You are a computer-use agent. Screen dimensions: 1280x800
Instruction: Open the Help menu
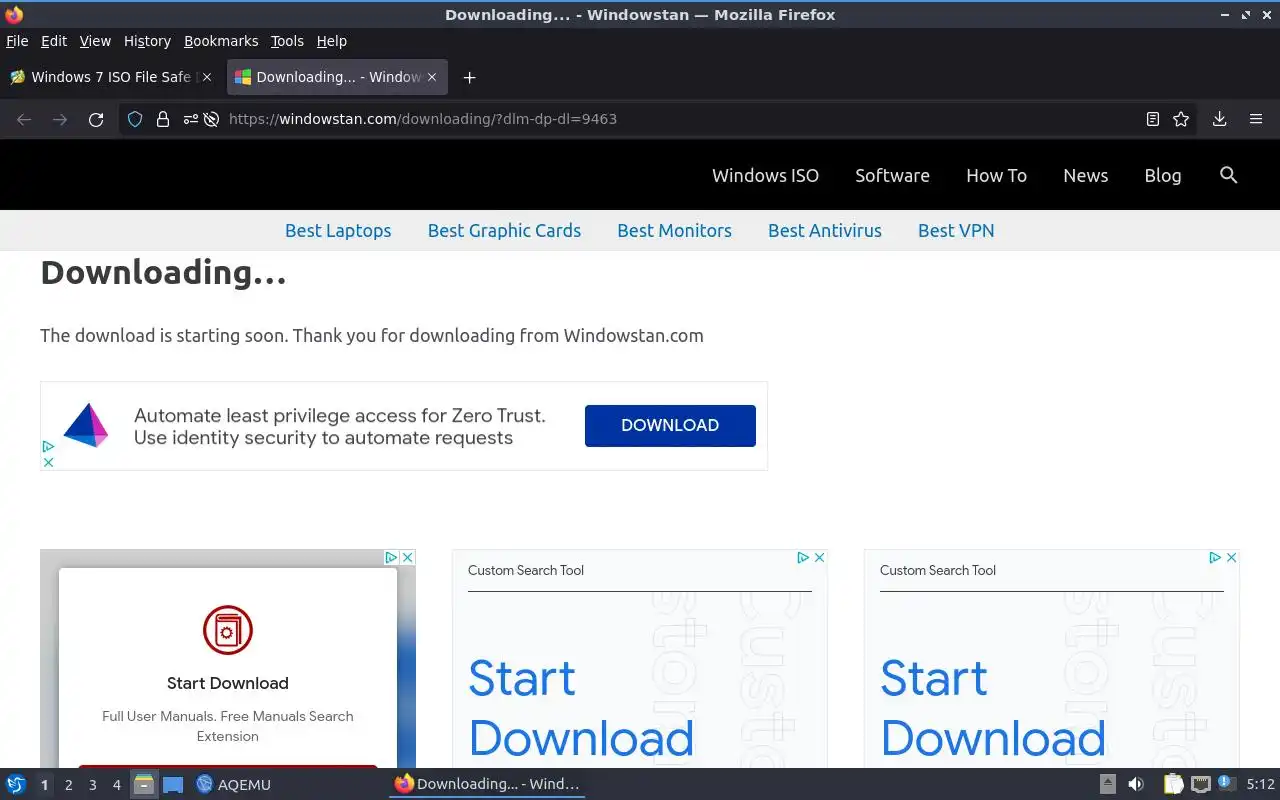pos(332,41)
